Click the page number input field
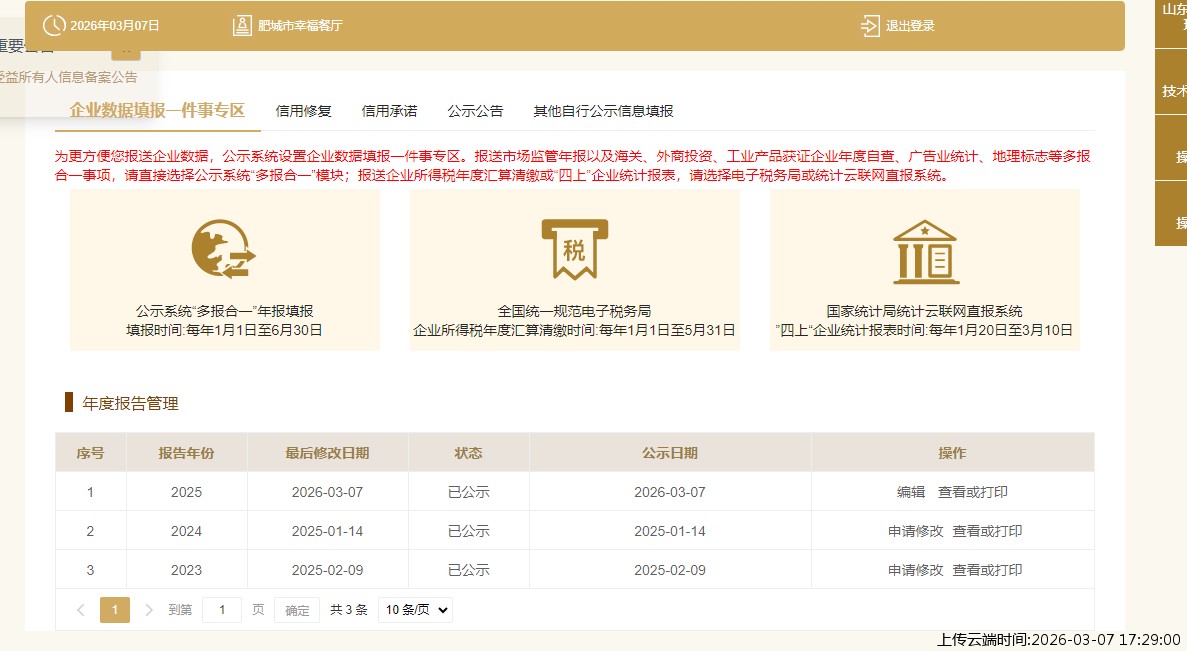This screenshot has width=1187, height=653. pyautogui.click(x=221, y=609)
